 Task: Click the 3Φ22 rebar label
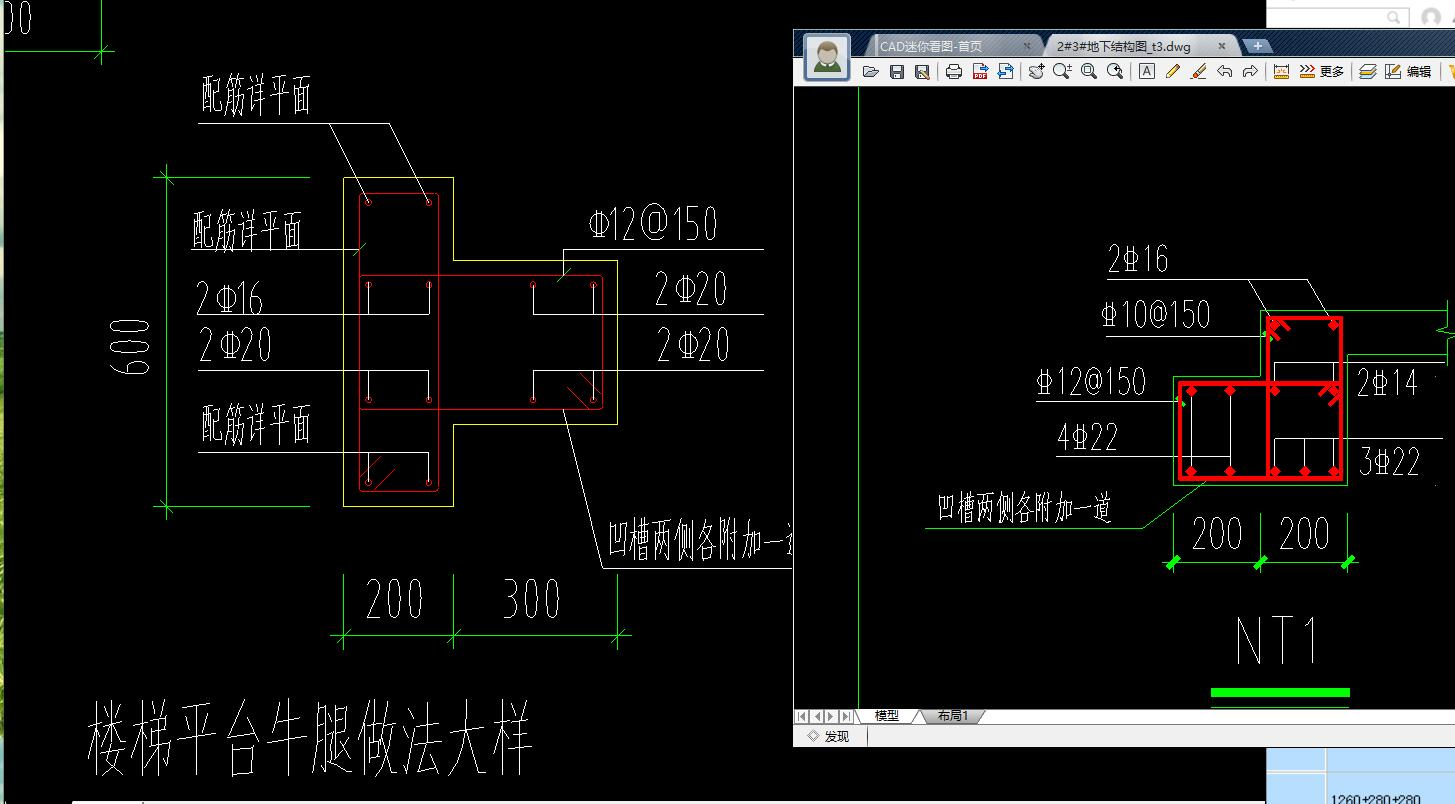(1390, 462)
